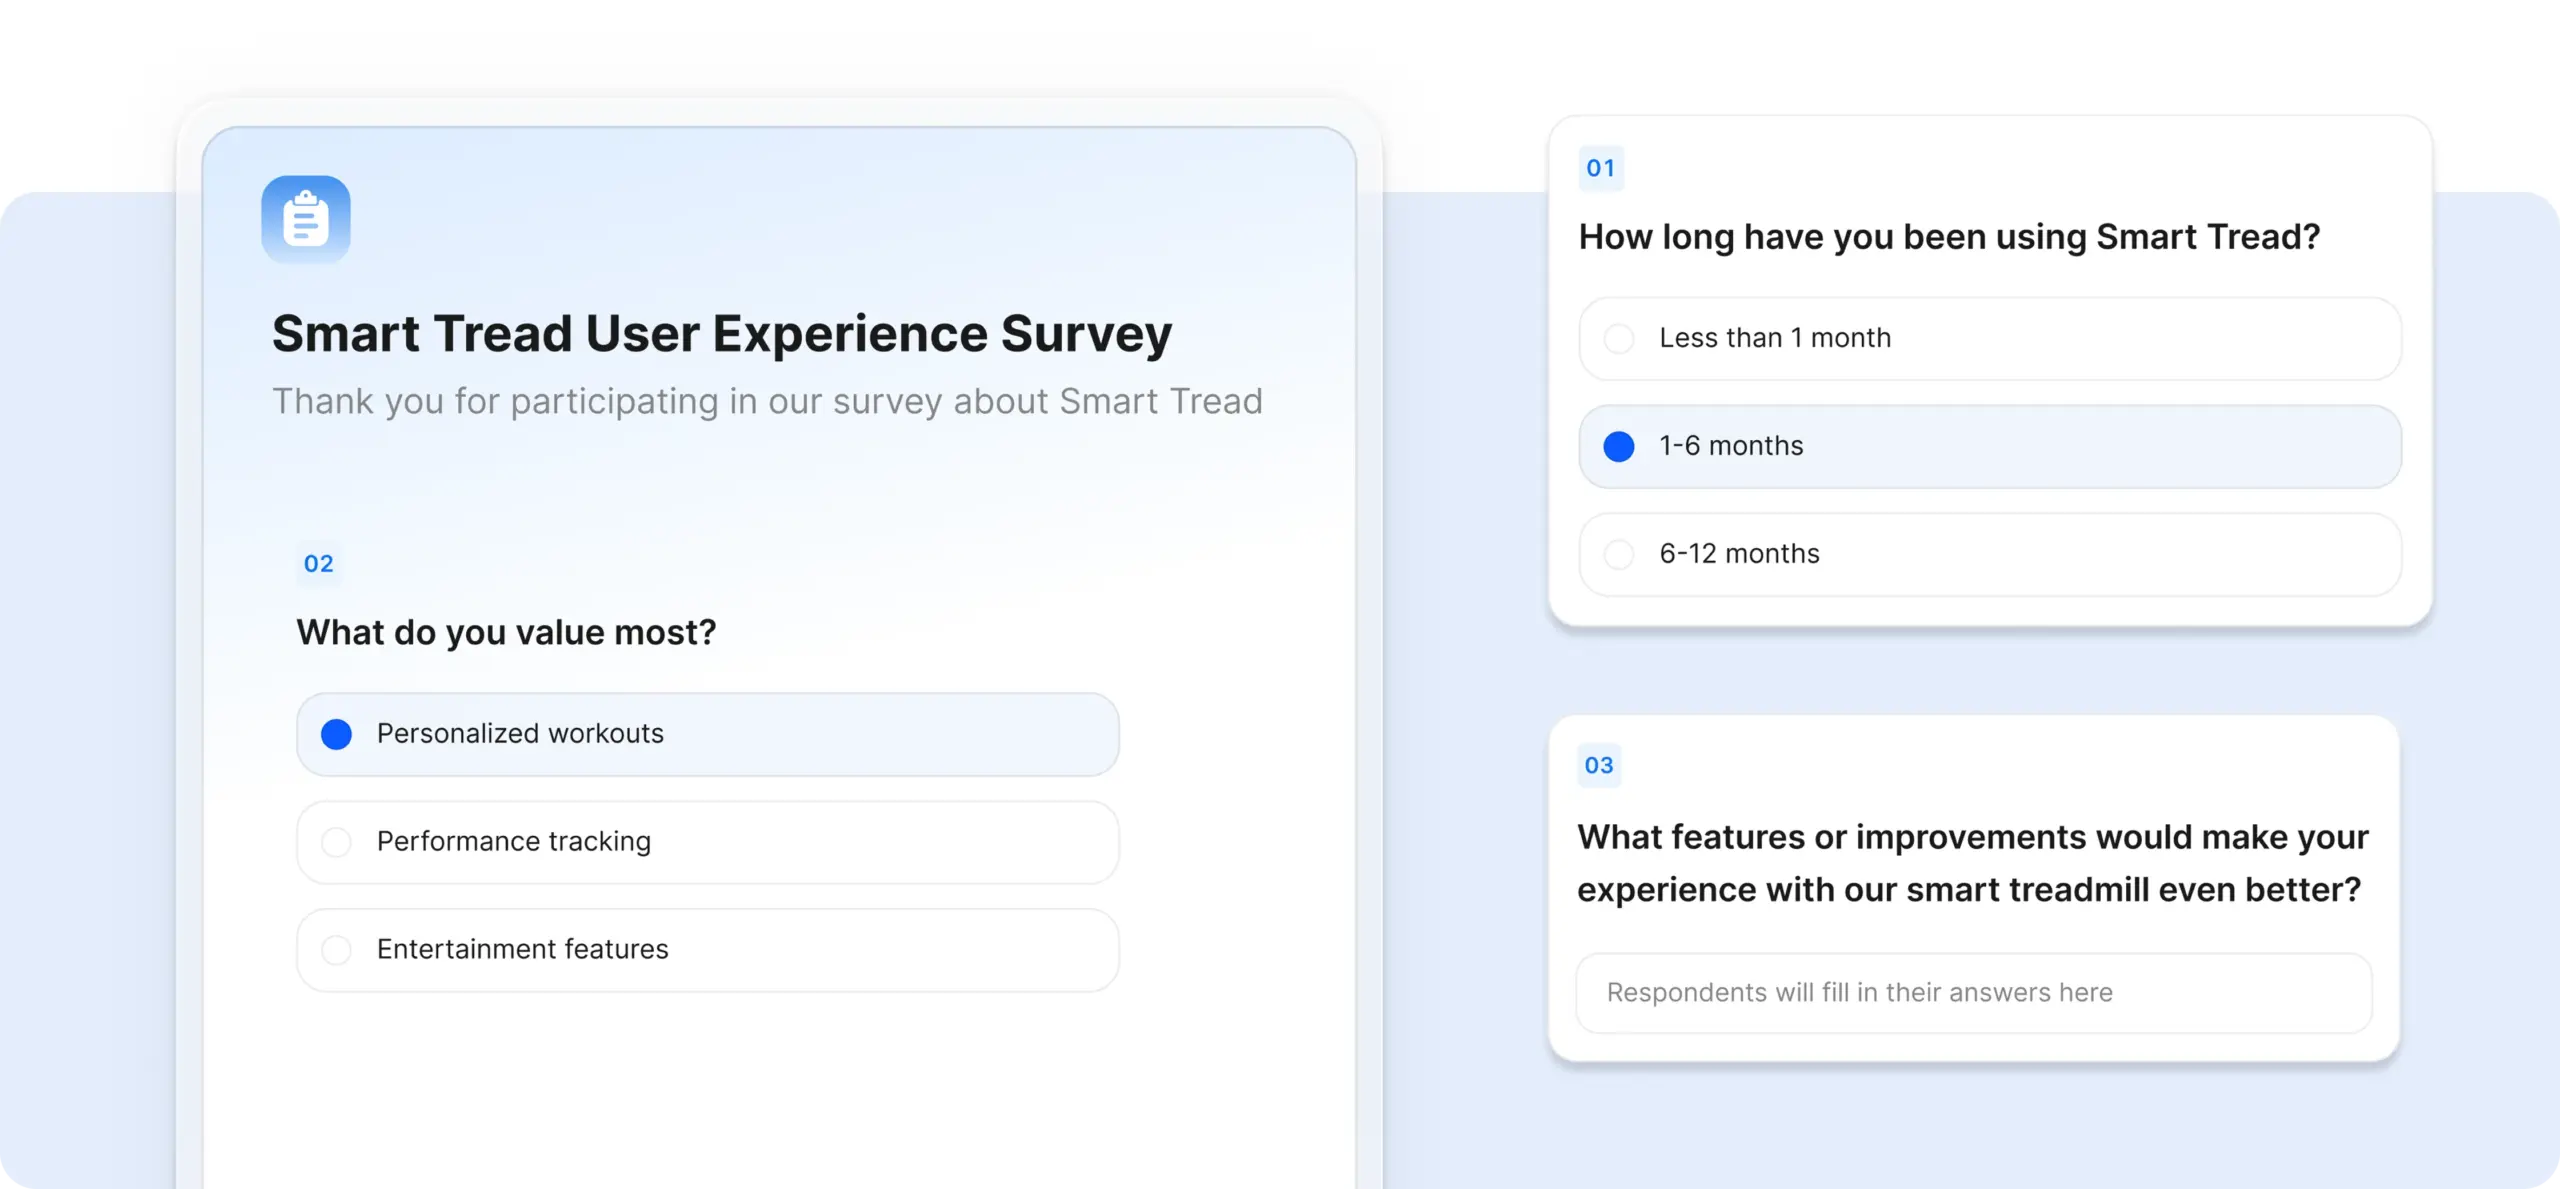This screenshot has height=1189, width=2560.
Task: Click the 'What do you value most?' question
Action: tap(506, 632)
